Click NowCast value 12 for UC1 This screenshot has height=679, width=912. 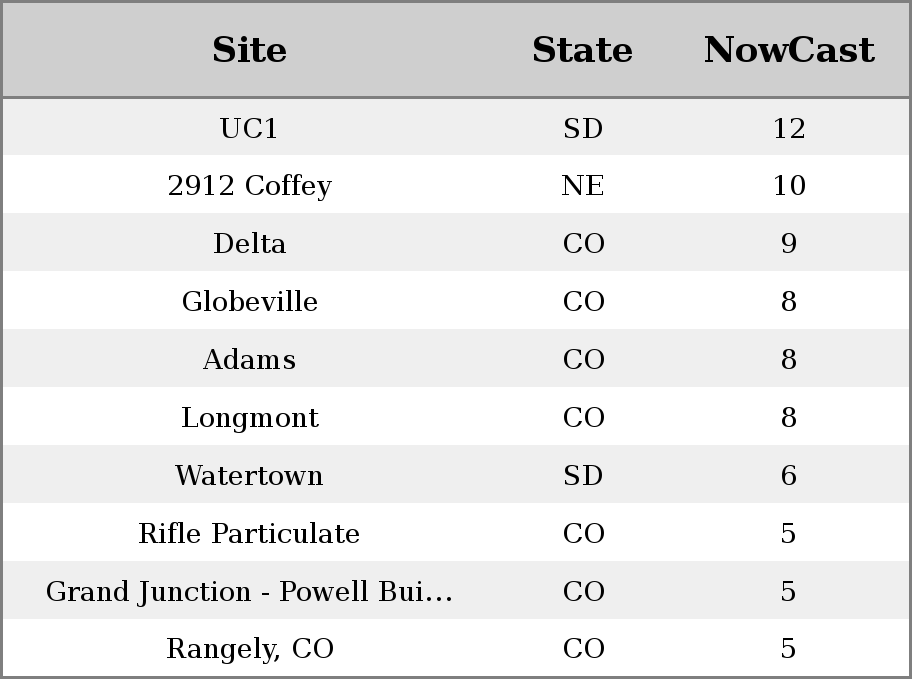[x=789, y=128]
